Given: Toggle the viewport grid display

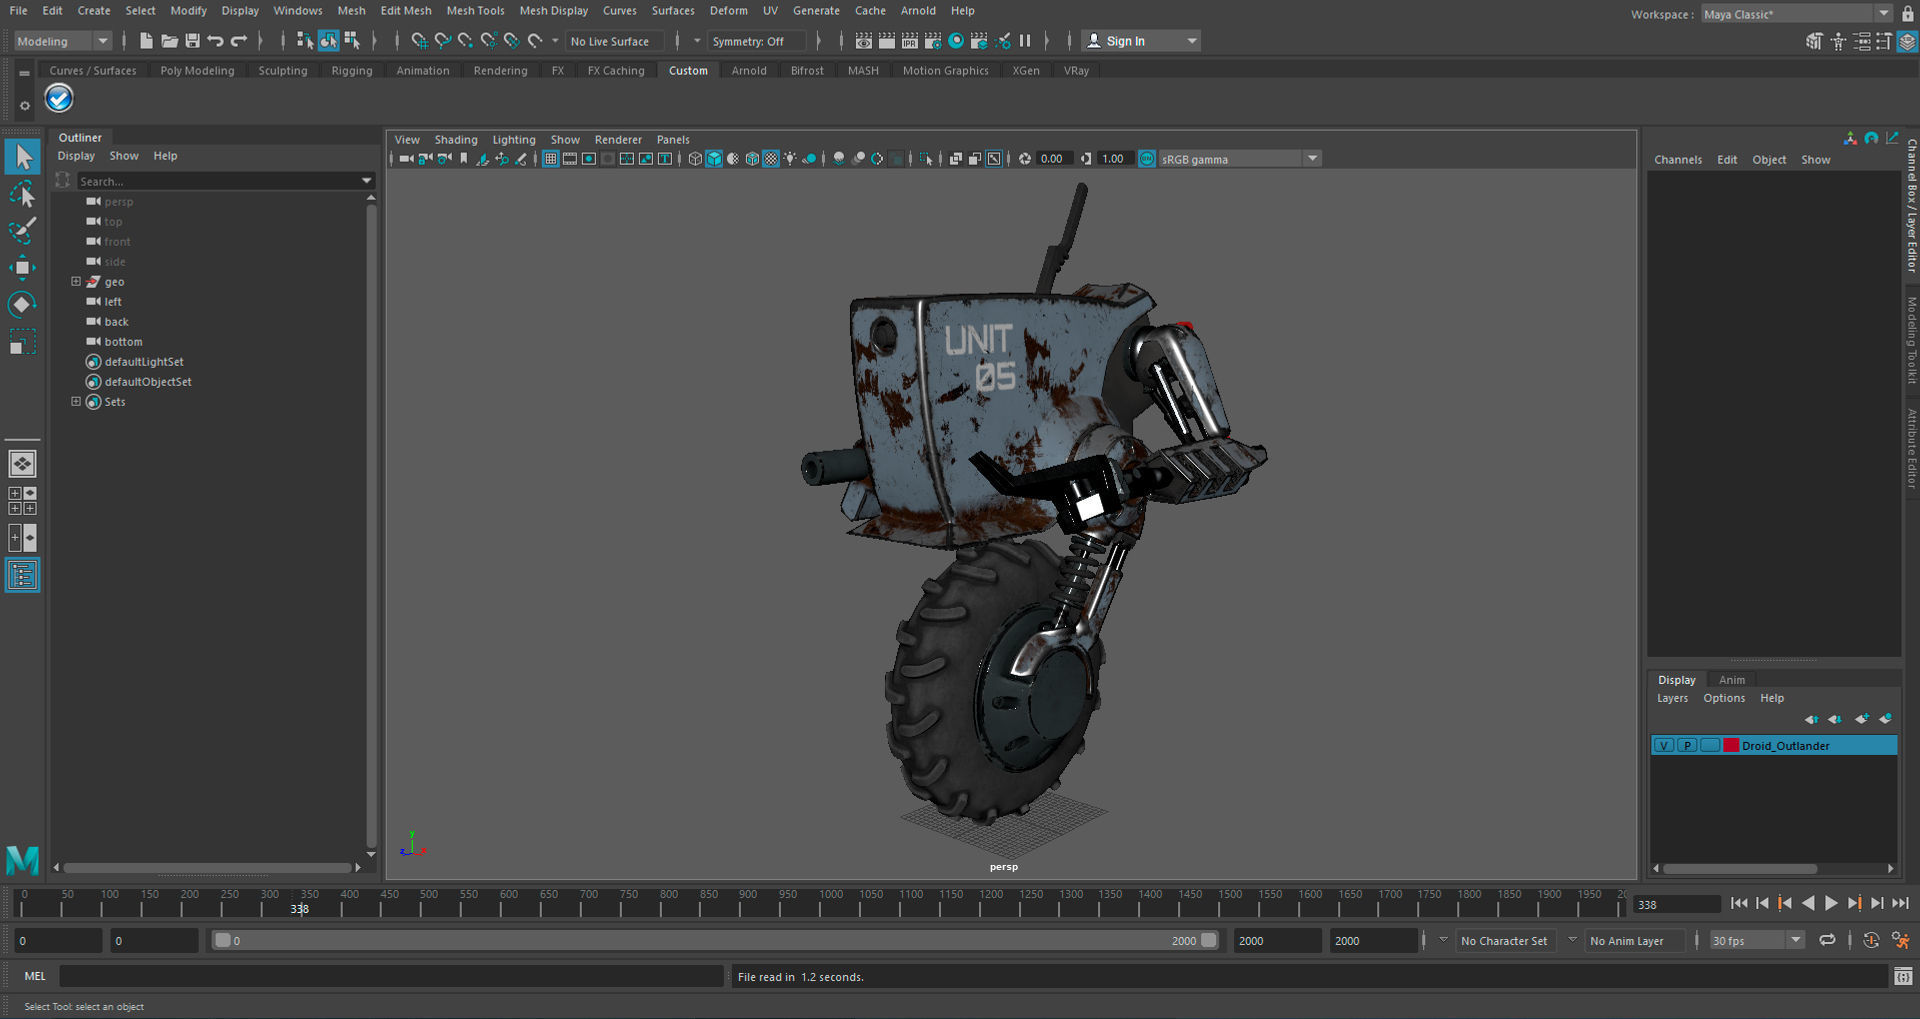Looking at the screenshot, I should [x=550, y=159].
